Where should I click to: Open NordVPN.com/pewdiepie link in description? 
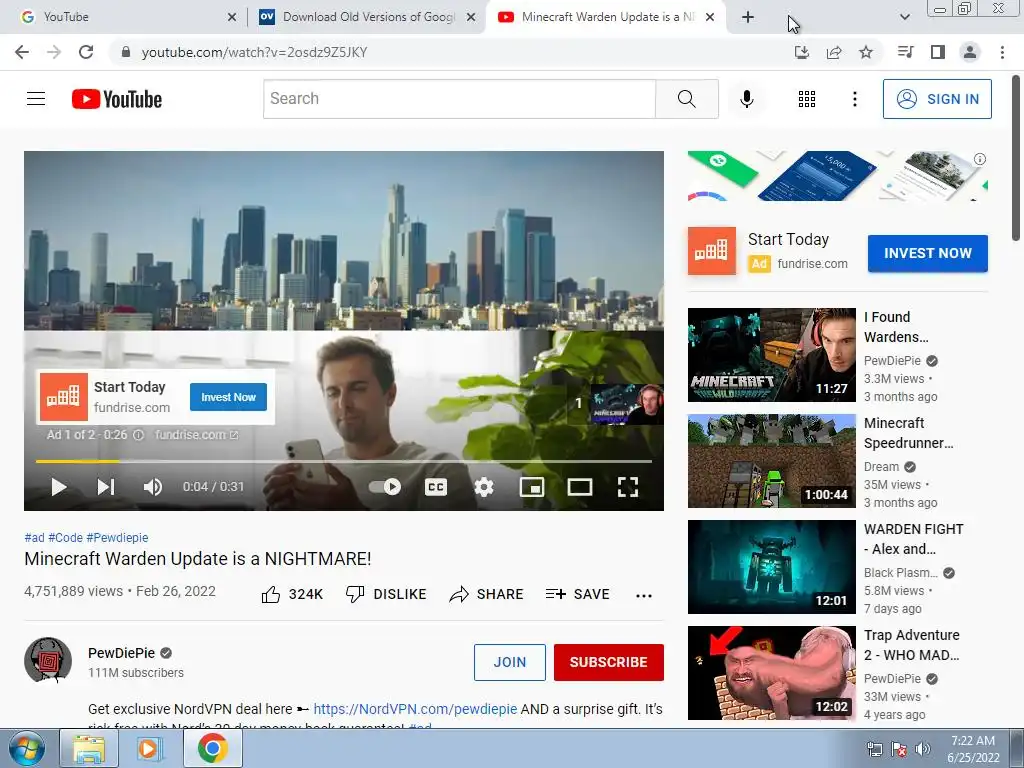pos(415,709)
